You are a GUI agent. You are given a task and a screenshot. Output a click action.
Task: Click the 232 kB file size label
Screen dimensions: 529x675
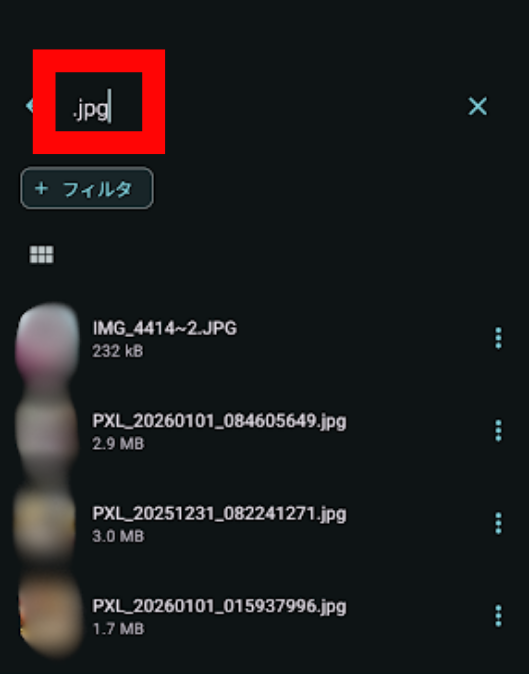click(x=118, y=351)
